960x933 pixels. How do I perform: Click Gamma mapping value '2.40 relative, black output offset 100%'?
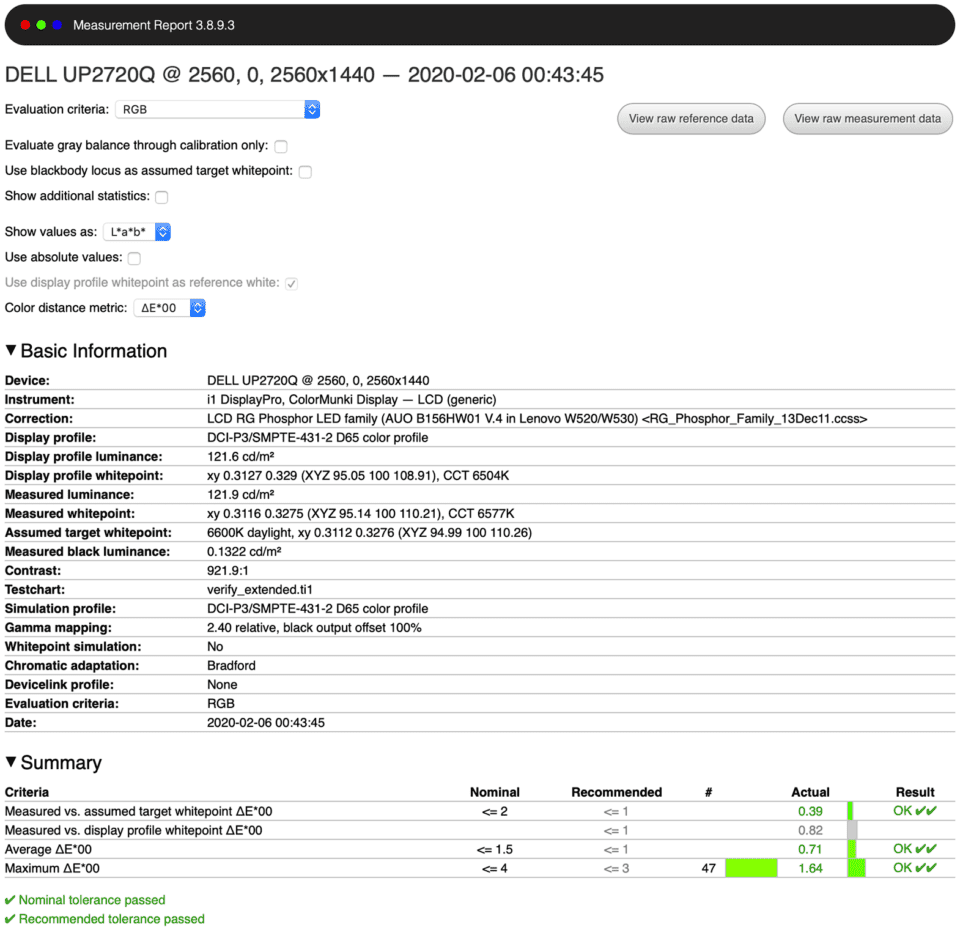[314, 628]
